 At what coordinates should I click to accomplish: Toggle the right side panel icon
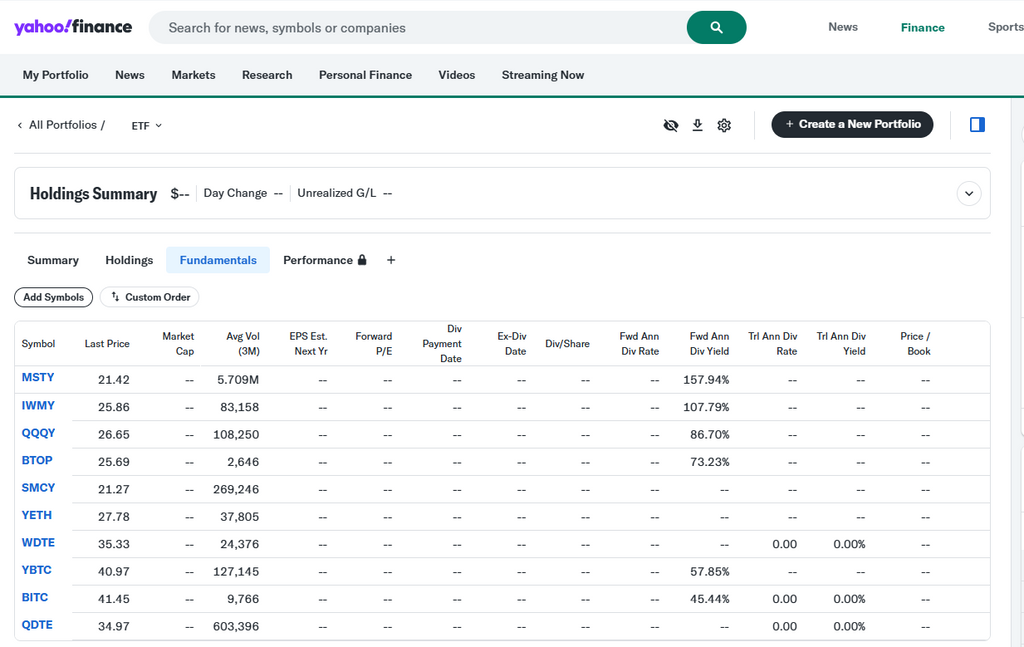[x=977, y=125]
